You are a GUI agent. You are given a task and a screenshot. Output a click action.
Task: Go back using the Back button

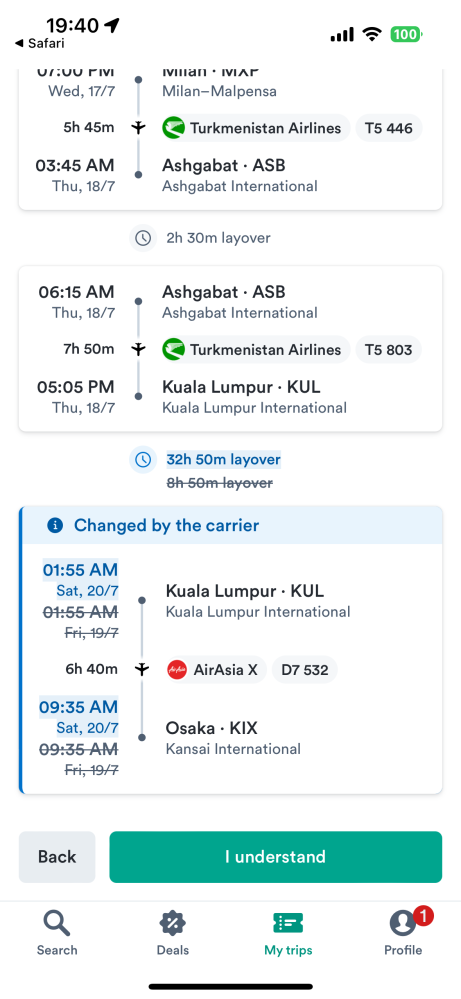coord(57,857)
